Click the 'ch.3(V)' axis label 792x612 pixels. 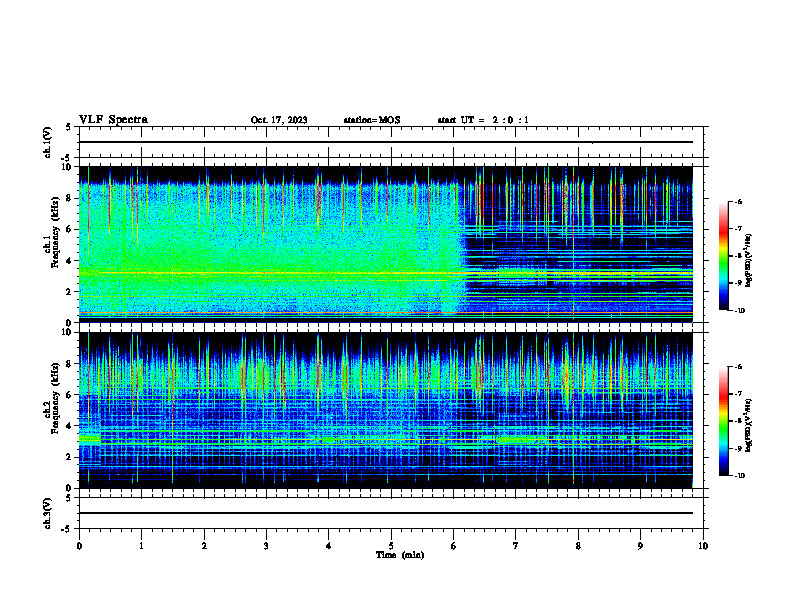tap(48, 513)
